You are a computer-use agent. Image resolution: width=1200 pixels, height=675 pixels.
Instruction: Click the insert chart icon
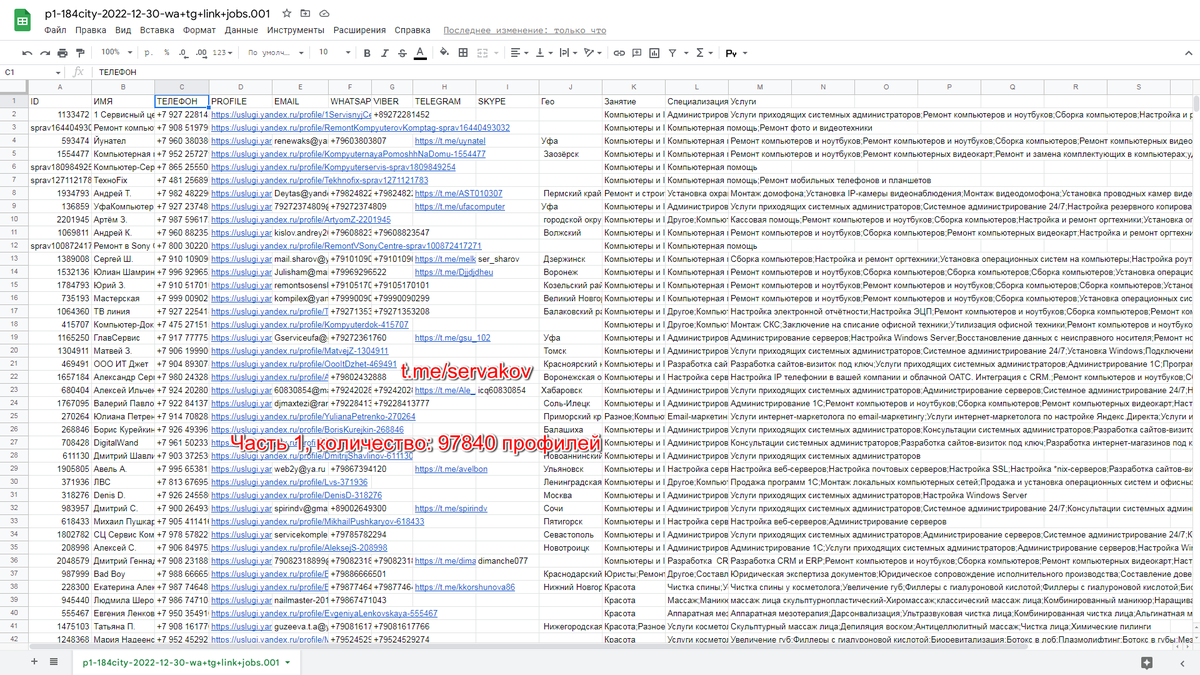(653, 52)
